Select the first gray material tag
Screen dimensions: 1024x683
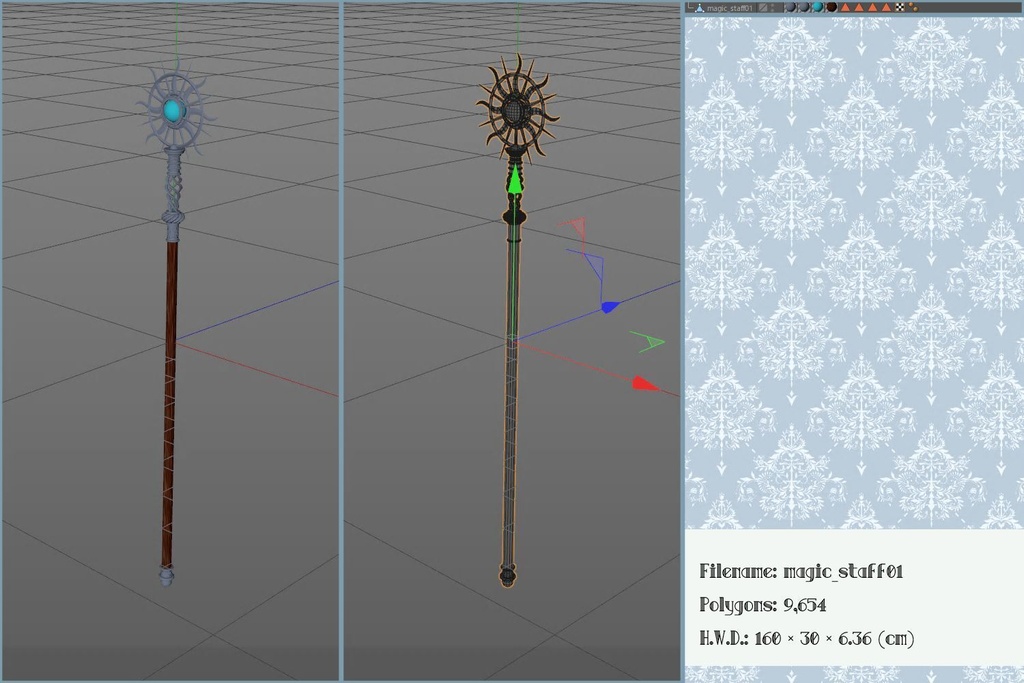tap(791, 7)
